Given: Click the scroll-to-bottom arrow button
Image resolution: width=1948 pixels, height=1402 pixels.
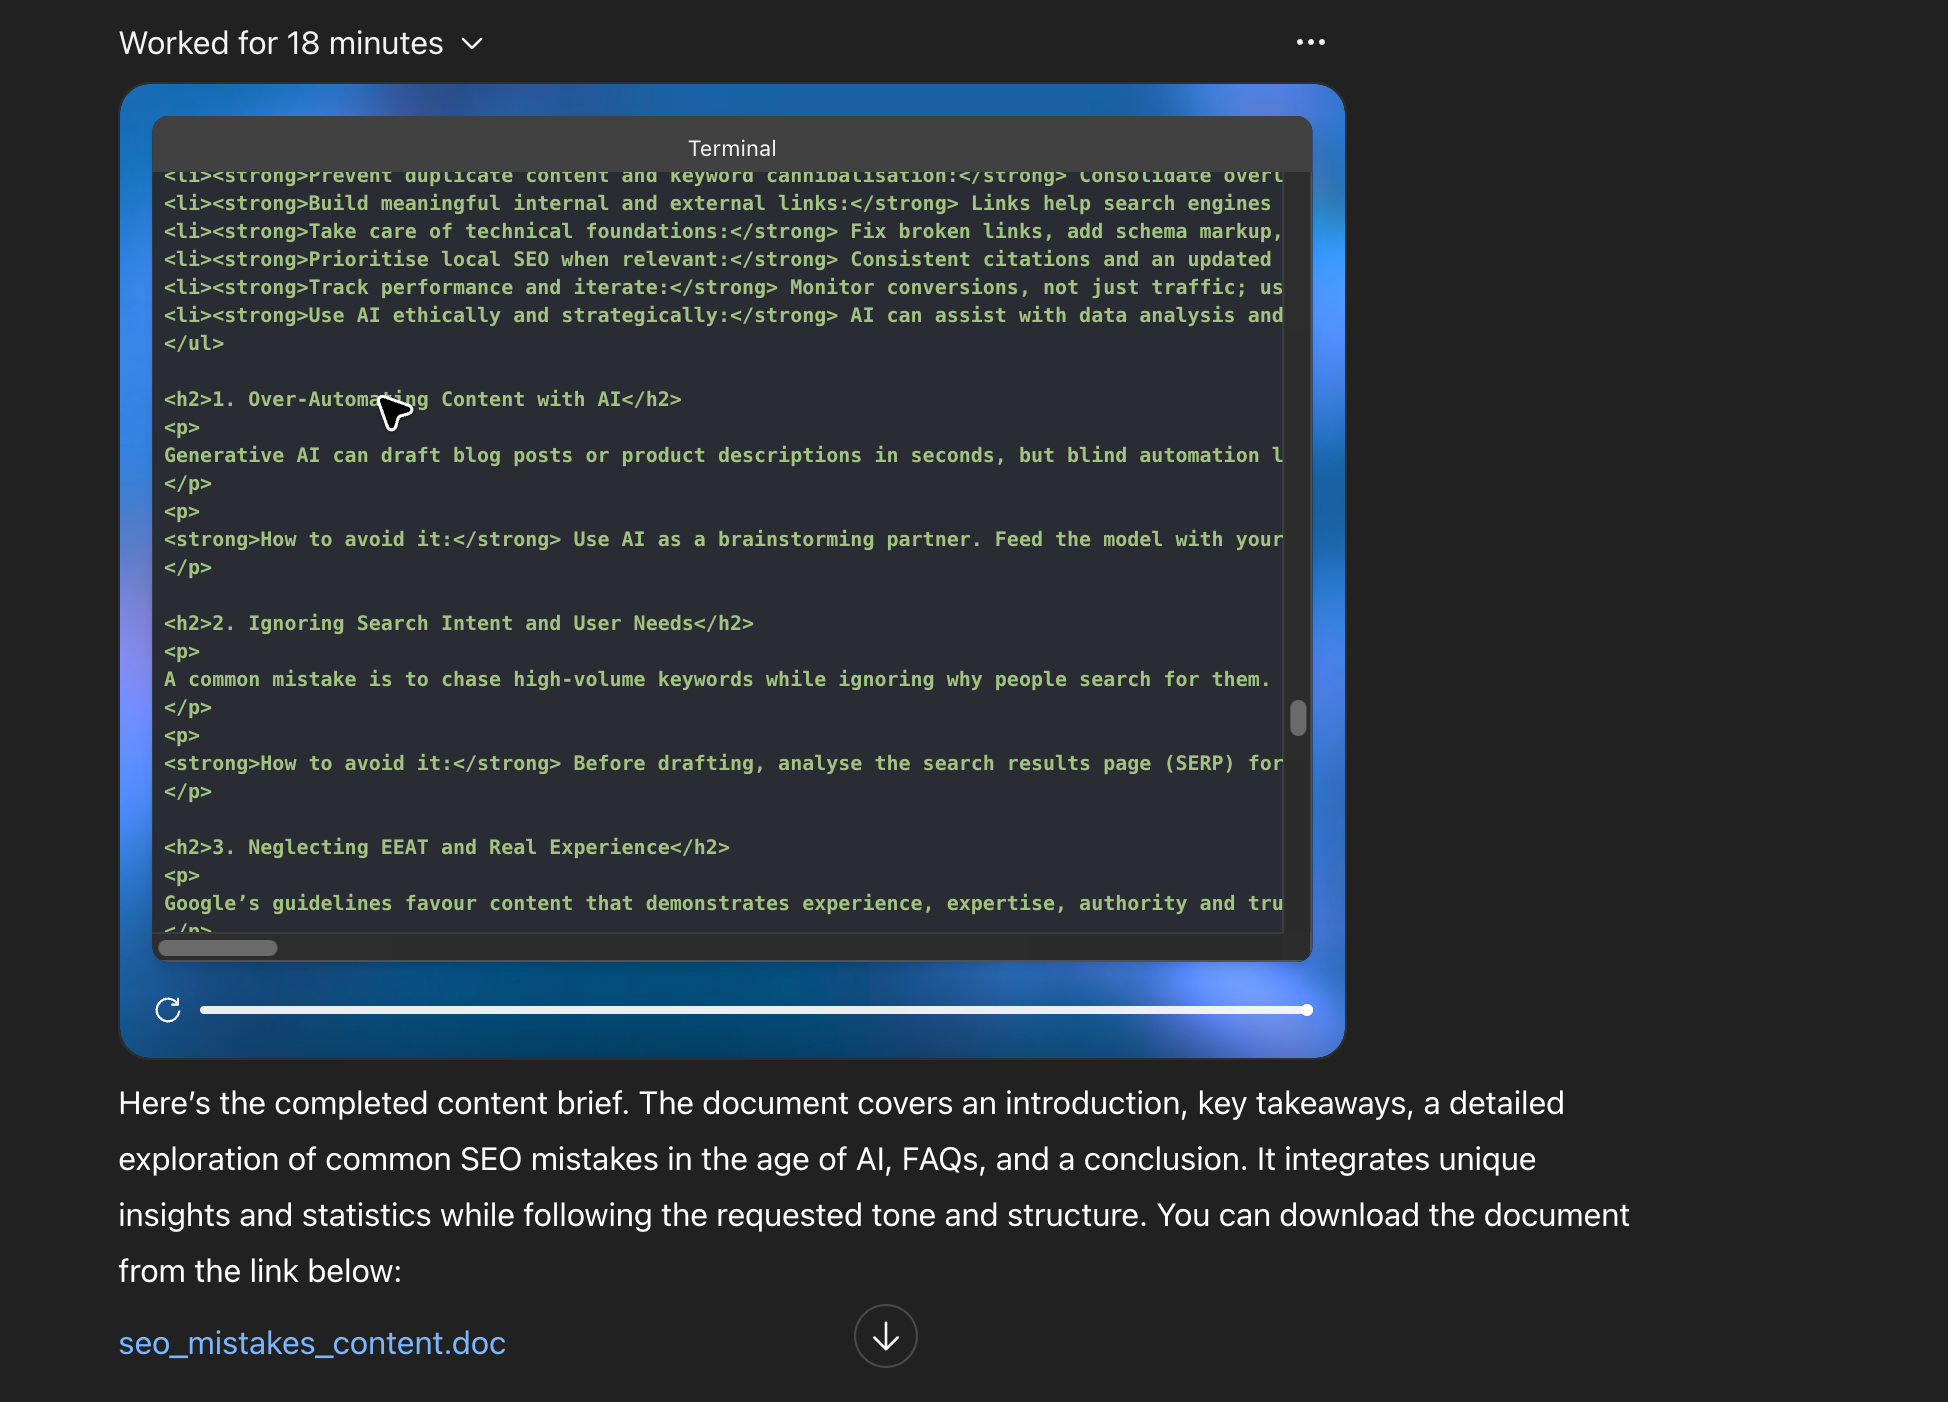Looking at the screenshot, I should 885,1336.
